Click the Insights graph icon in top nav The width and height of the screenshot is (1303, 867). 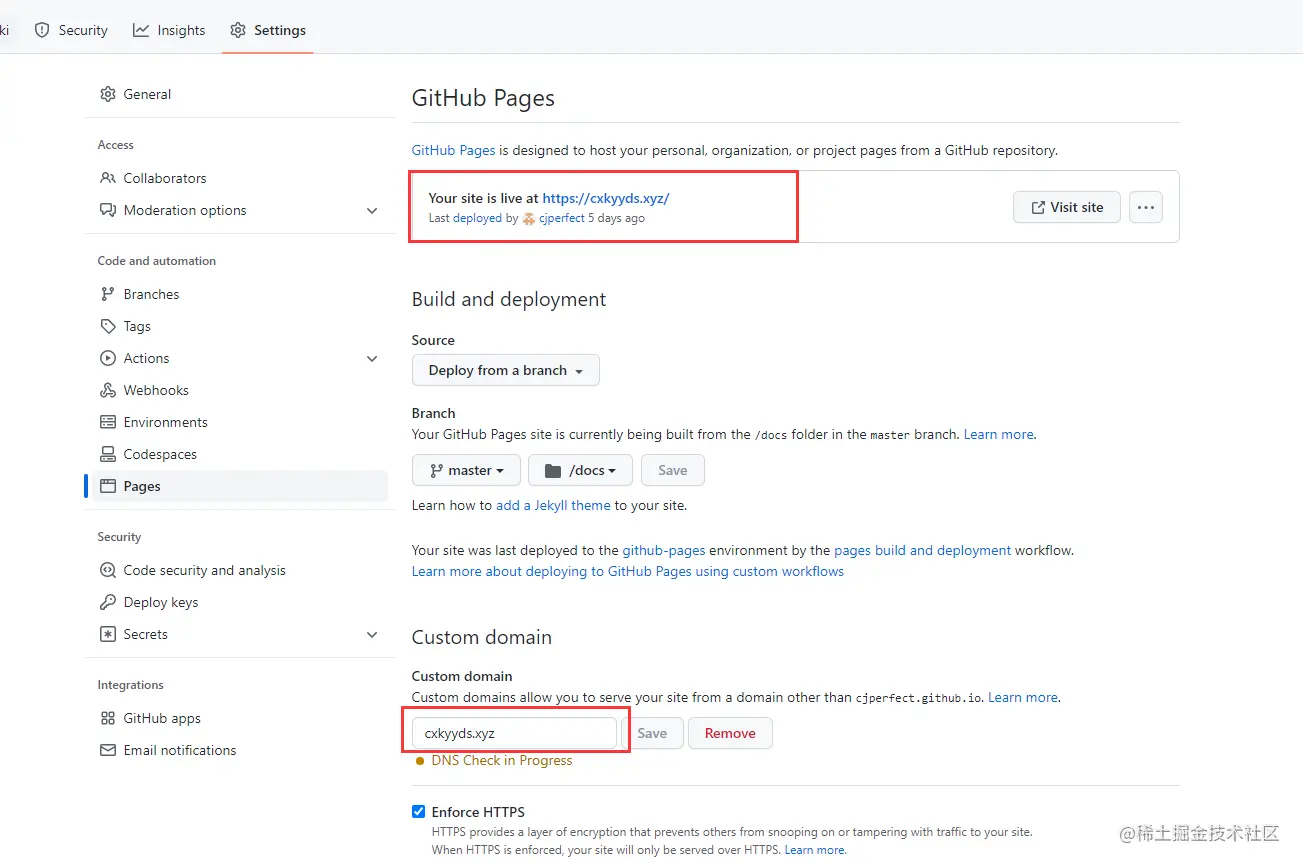[x=141, y=30]
